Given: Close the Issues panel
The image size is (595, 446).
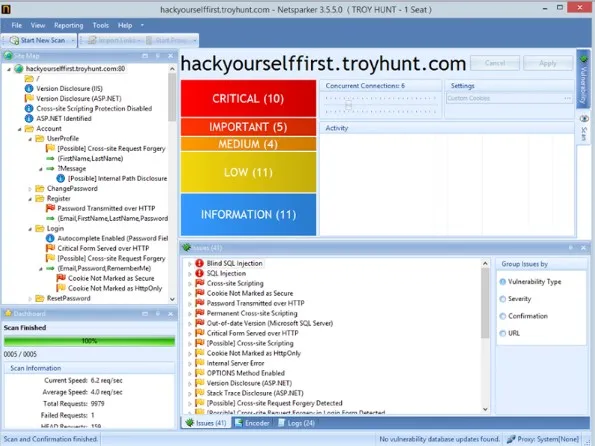Looking at the screenshot, I should tap(583, 248).
